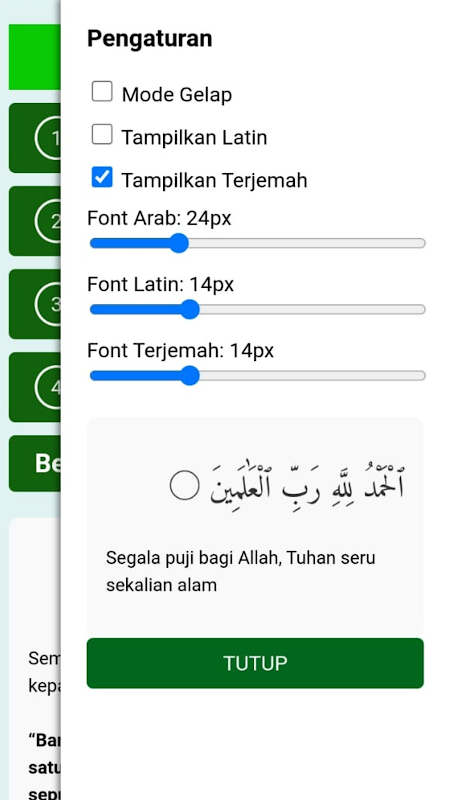Viewport: 450px width, 800px height.
Task: Click the Font Terjemah slider handle
Action: (190, 376)
